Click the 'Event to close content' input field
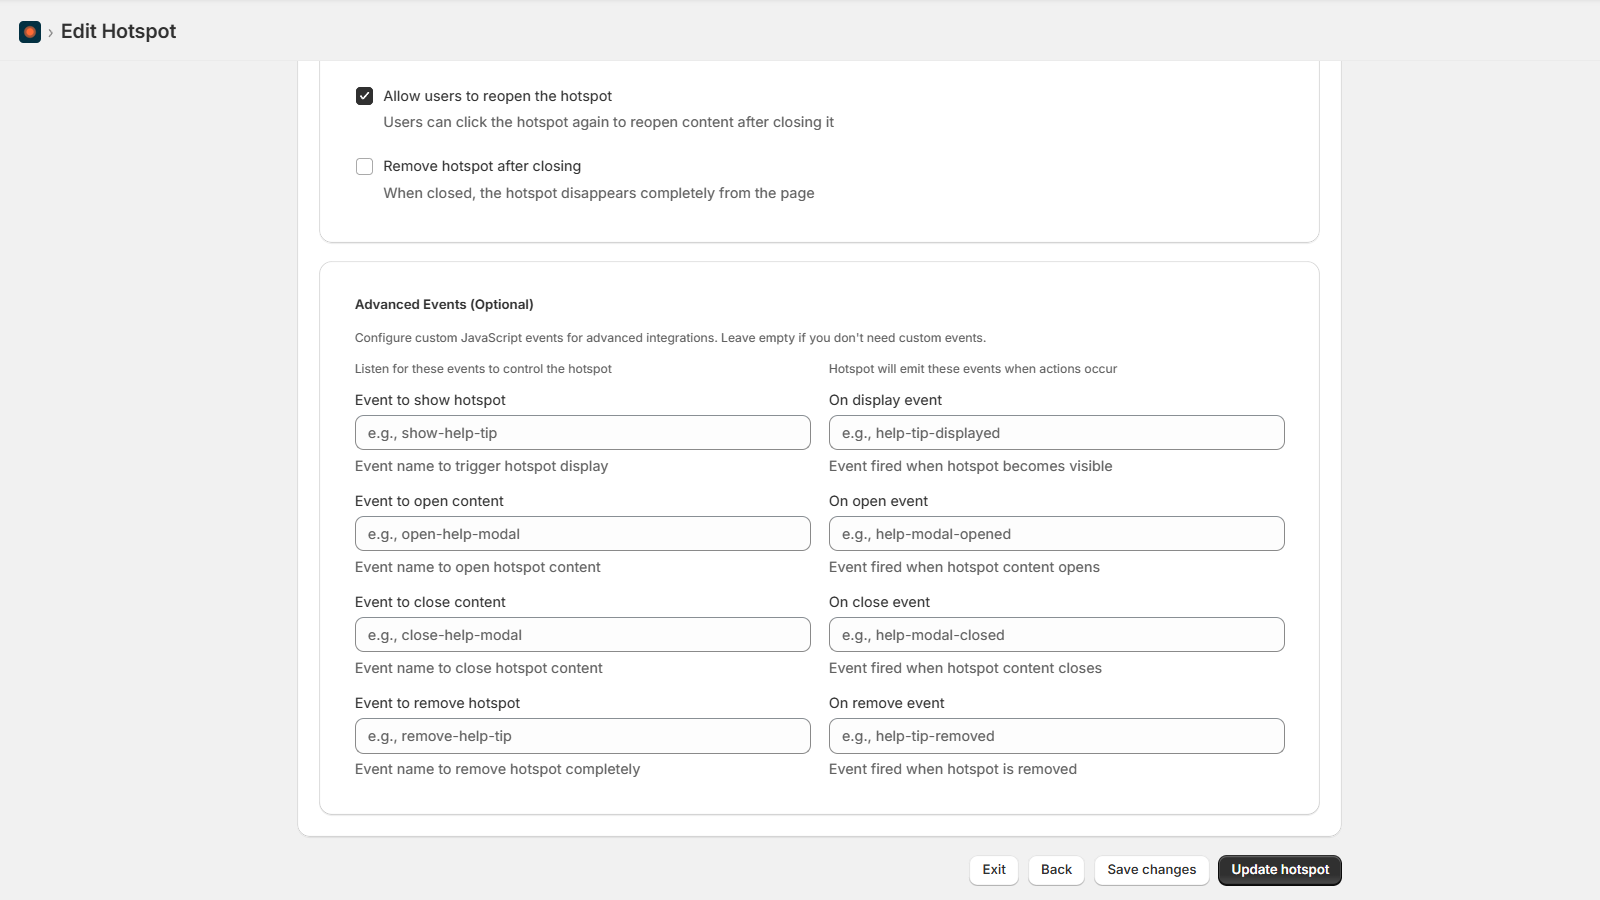The width and height of the screenshot is (1600, 900). point(582,634)
